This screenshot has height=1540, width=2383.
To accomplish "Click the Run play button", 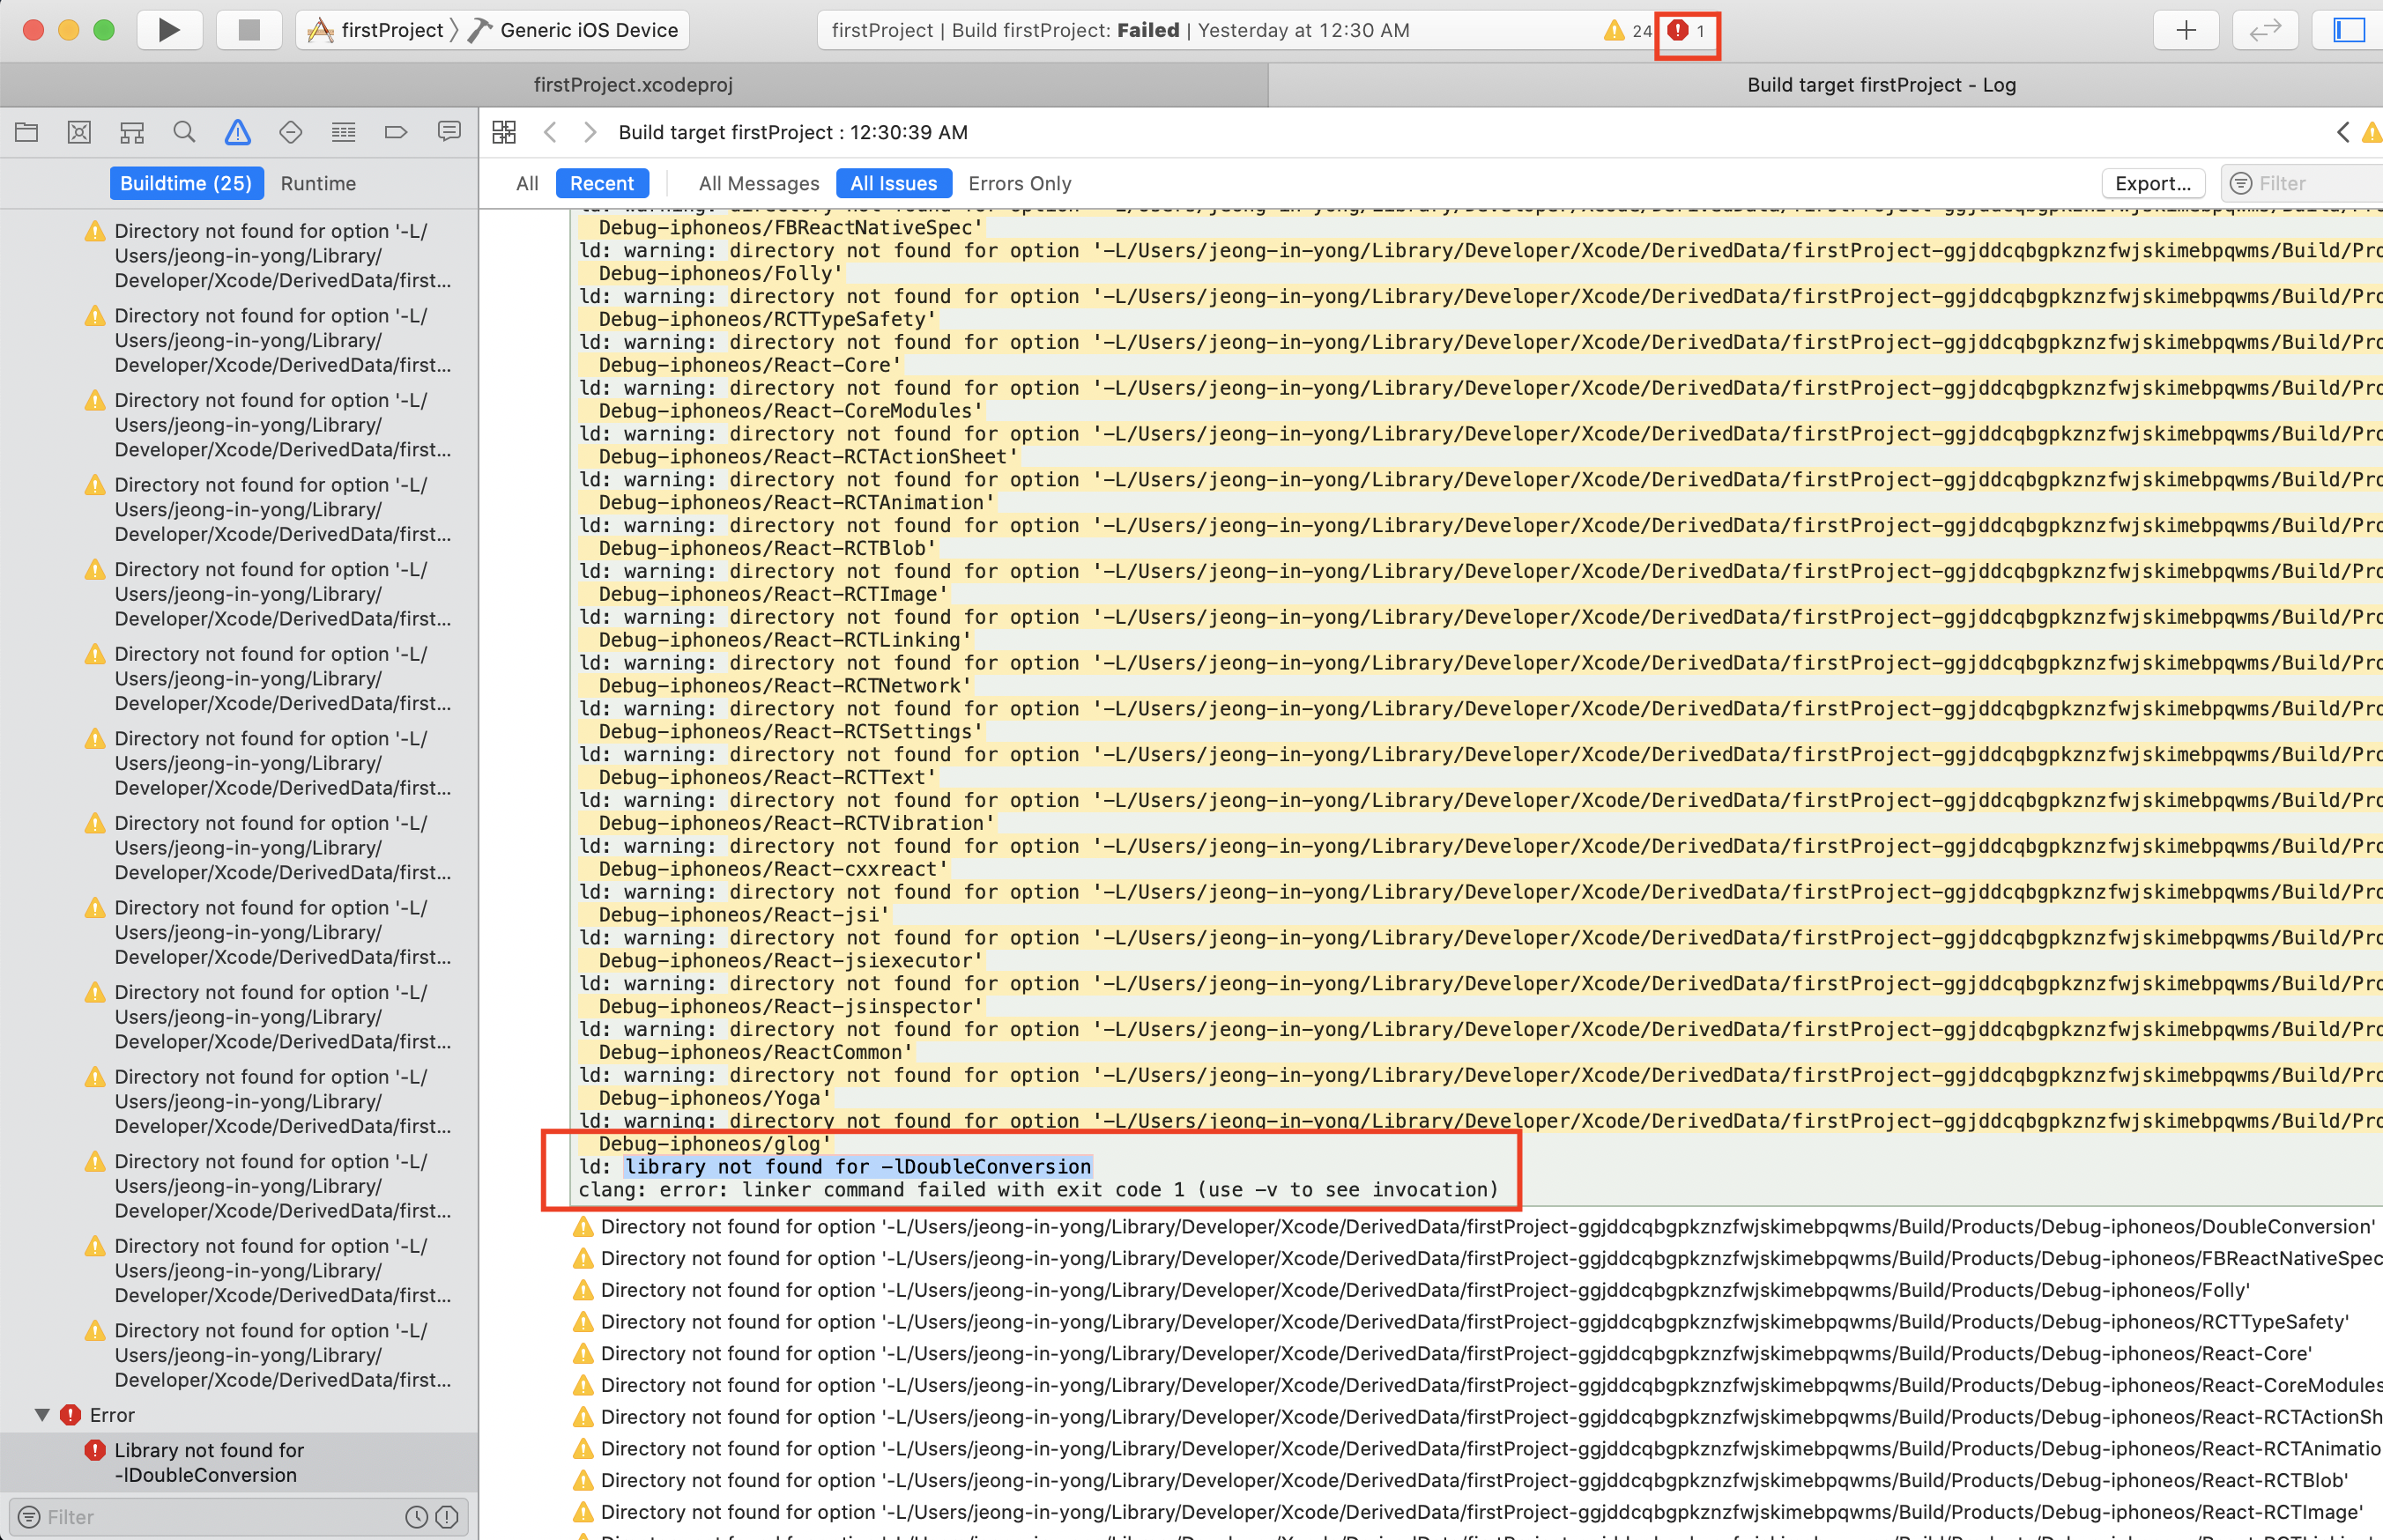I will click(169, 30).
